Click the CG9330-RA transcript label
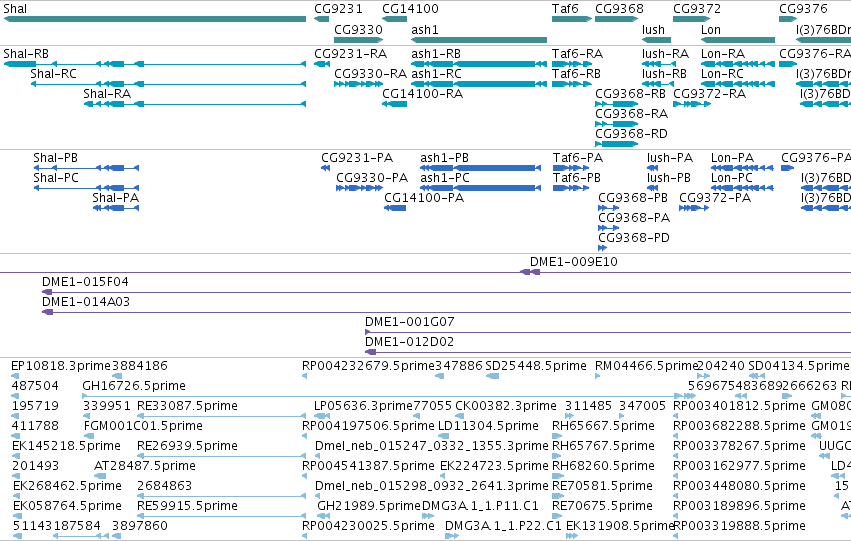The width and height of the screenshot is (851, 541). (x=370, y=74)
